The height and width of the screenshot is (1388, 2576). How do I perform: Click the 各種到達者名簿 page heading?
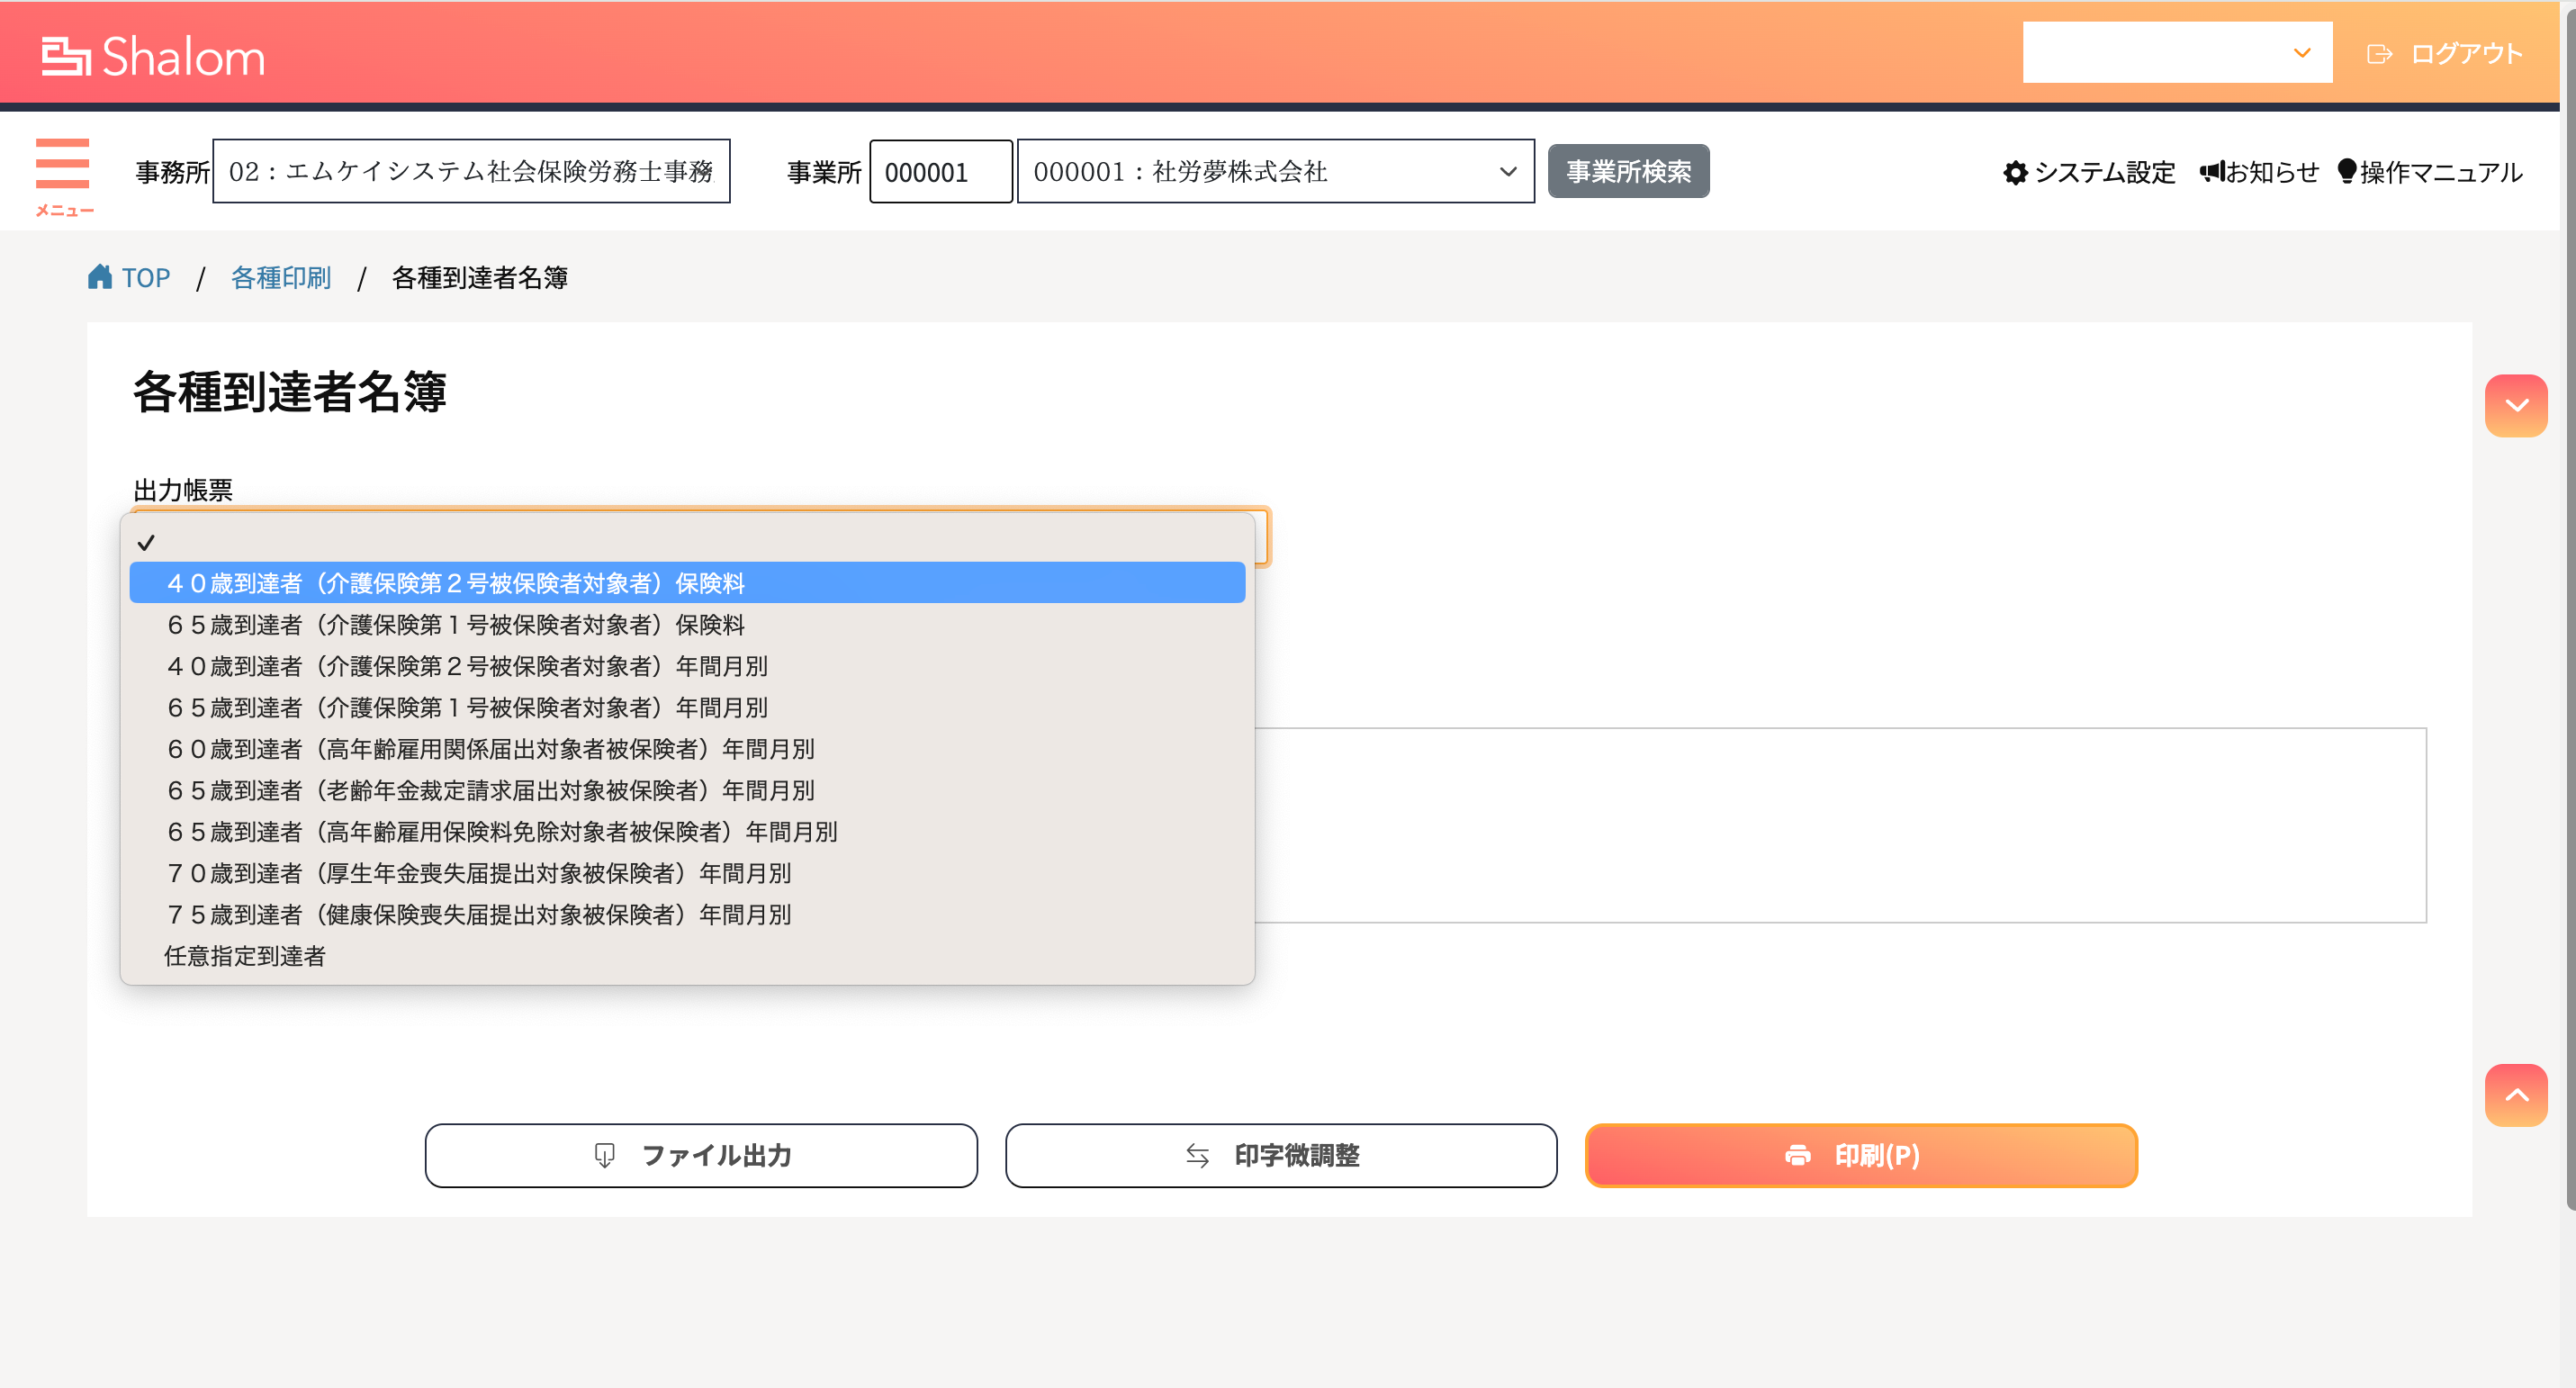[290, 391]
